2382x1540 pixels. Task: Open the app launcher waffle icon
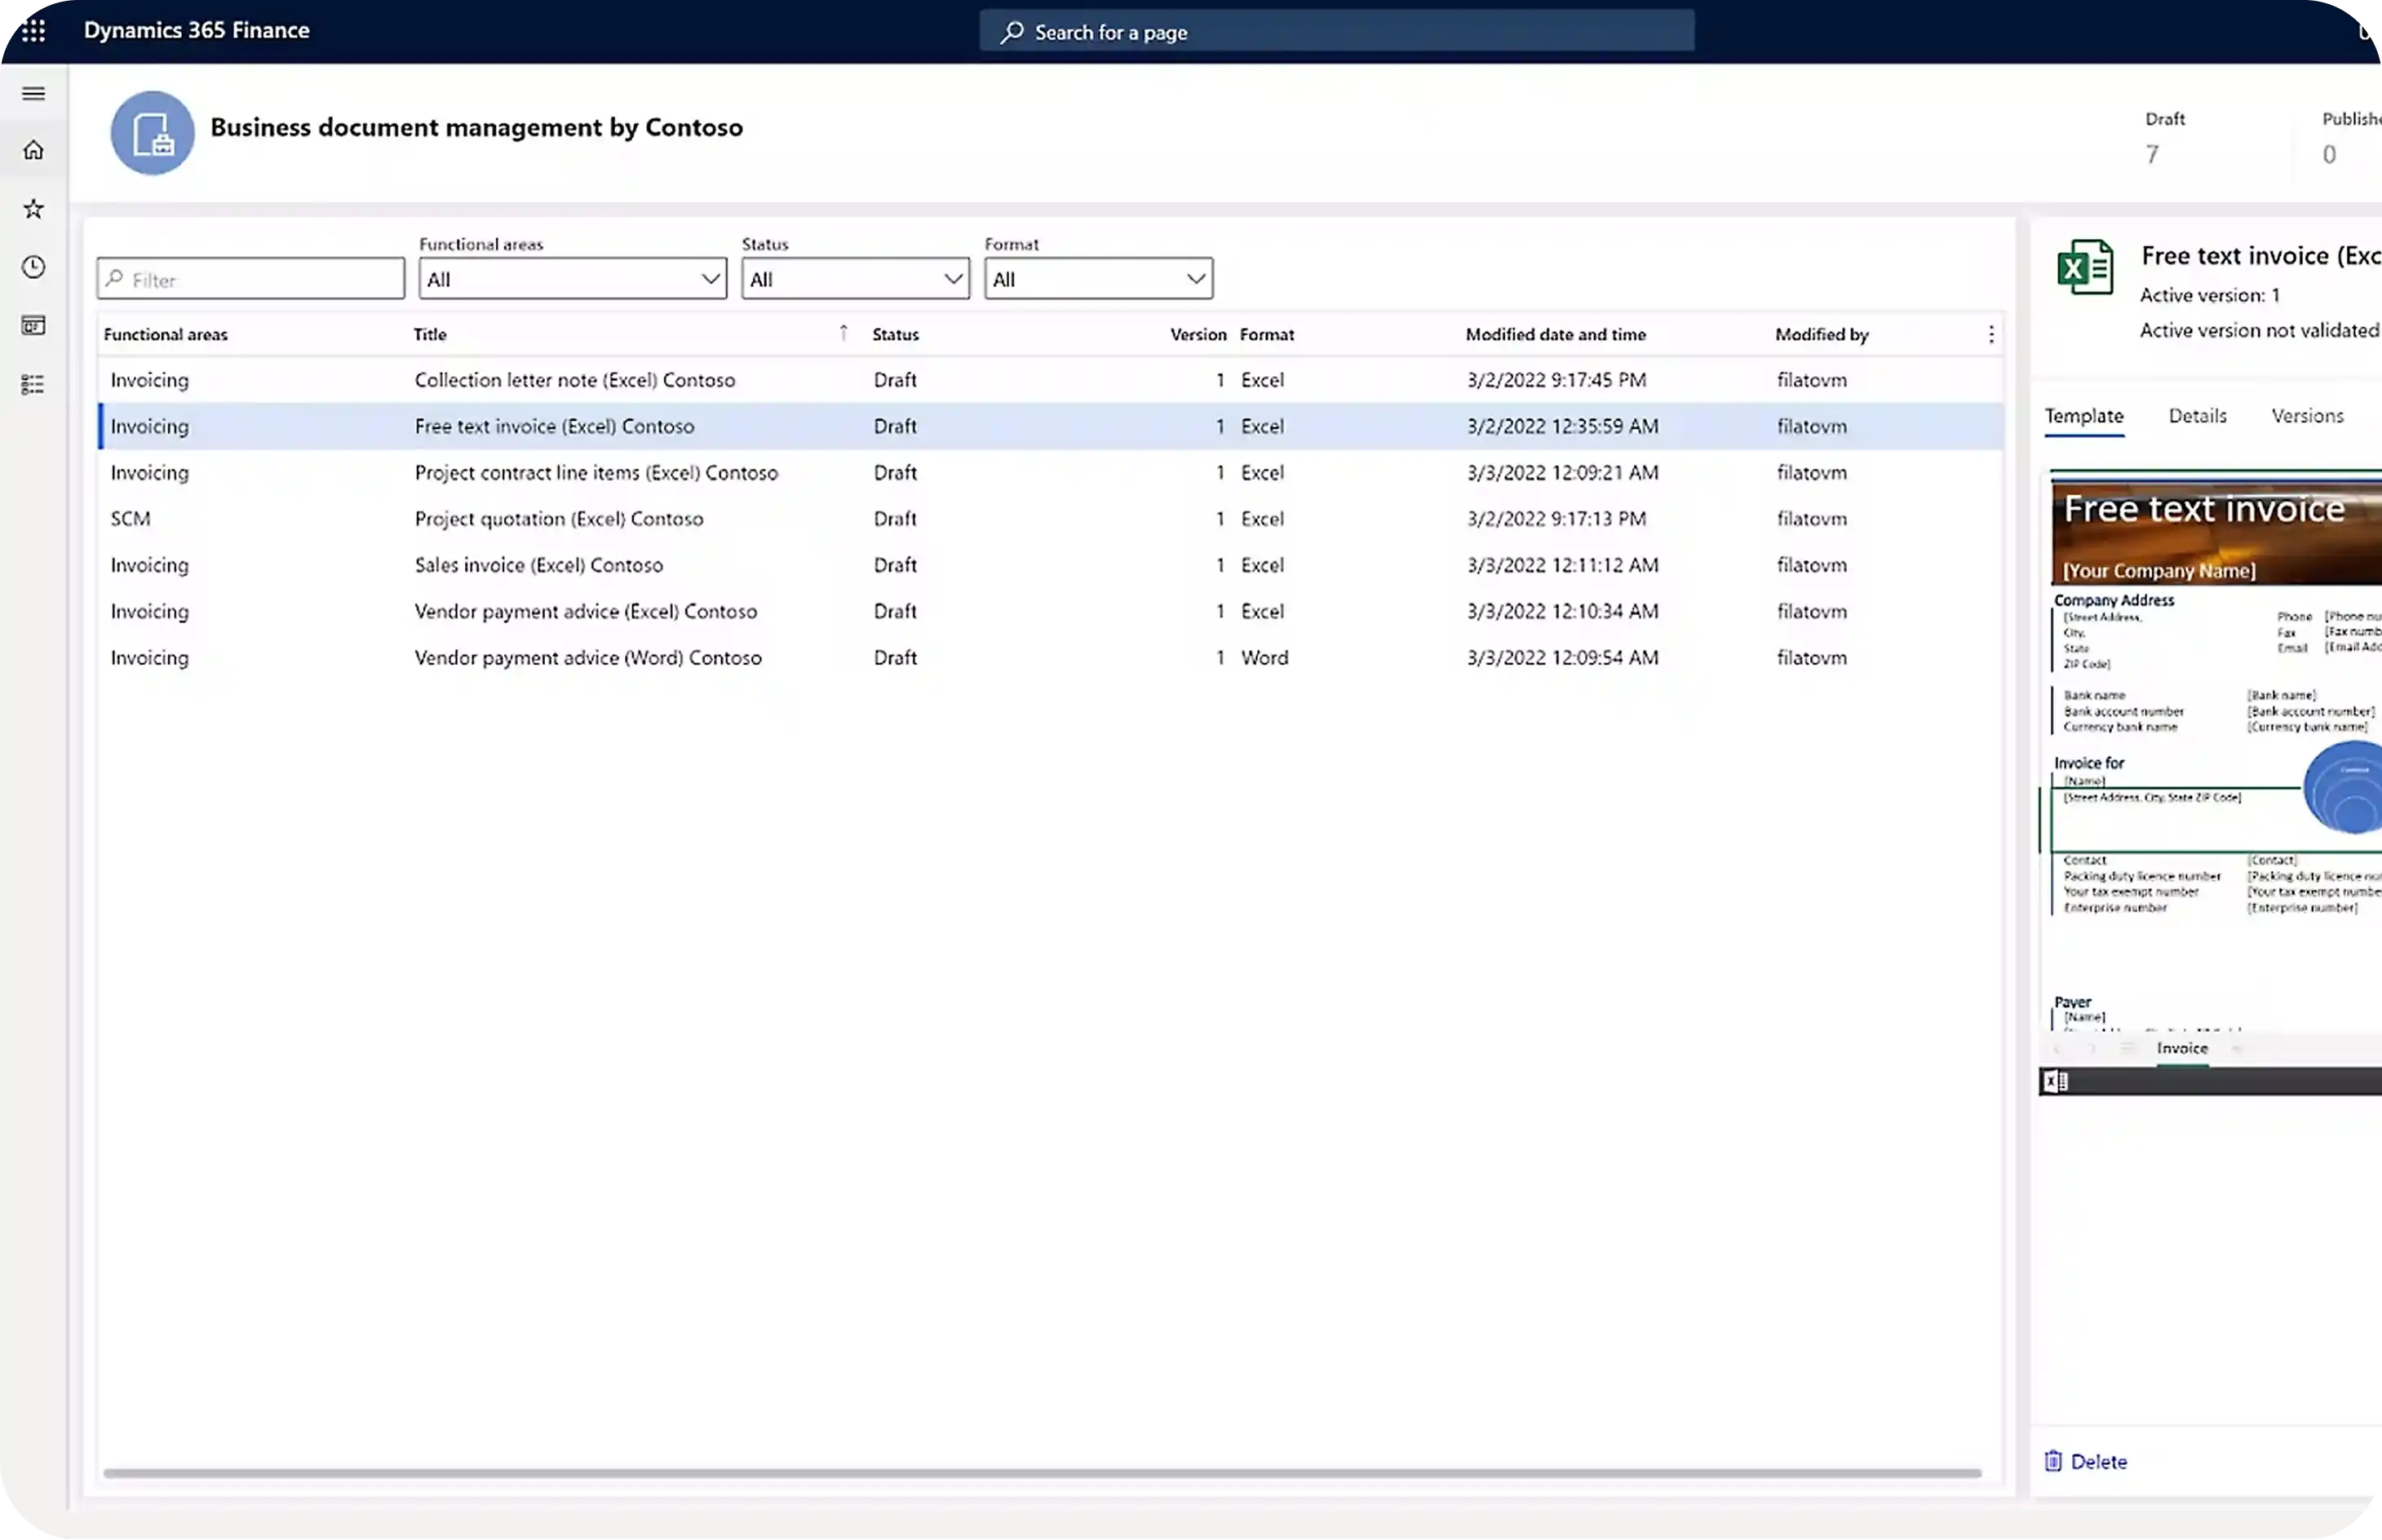[33, 31]
